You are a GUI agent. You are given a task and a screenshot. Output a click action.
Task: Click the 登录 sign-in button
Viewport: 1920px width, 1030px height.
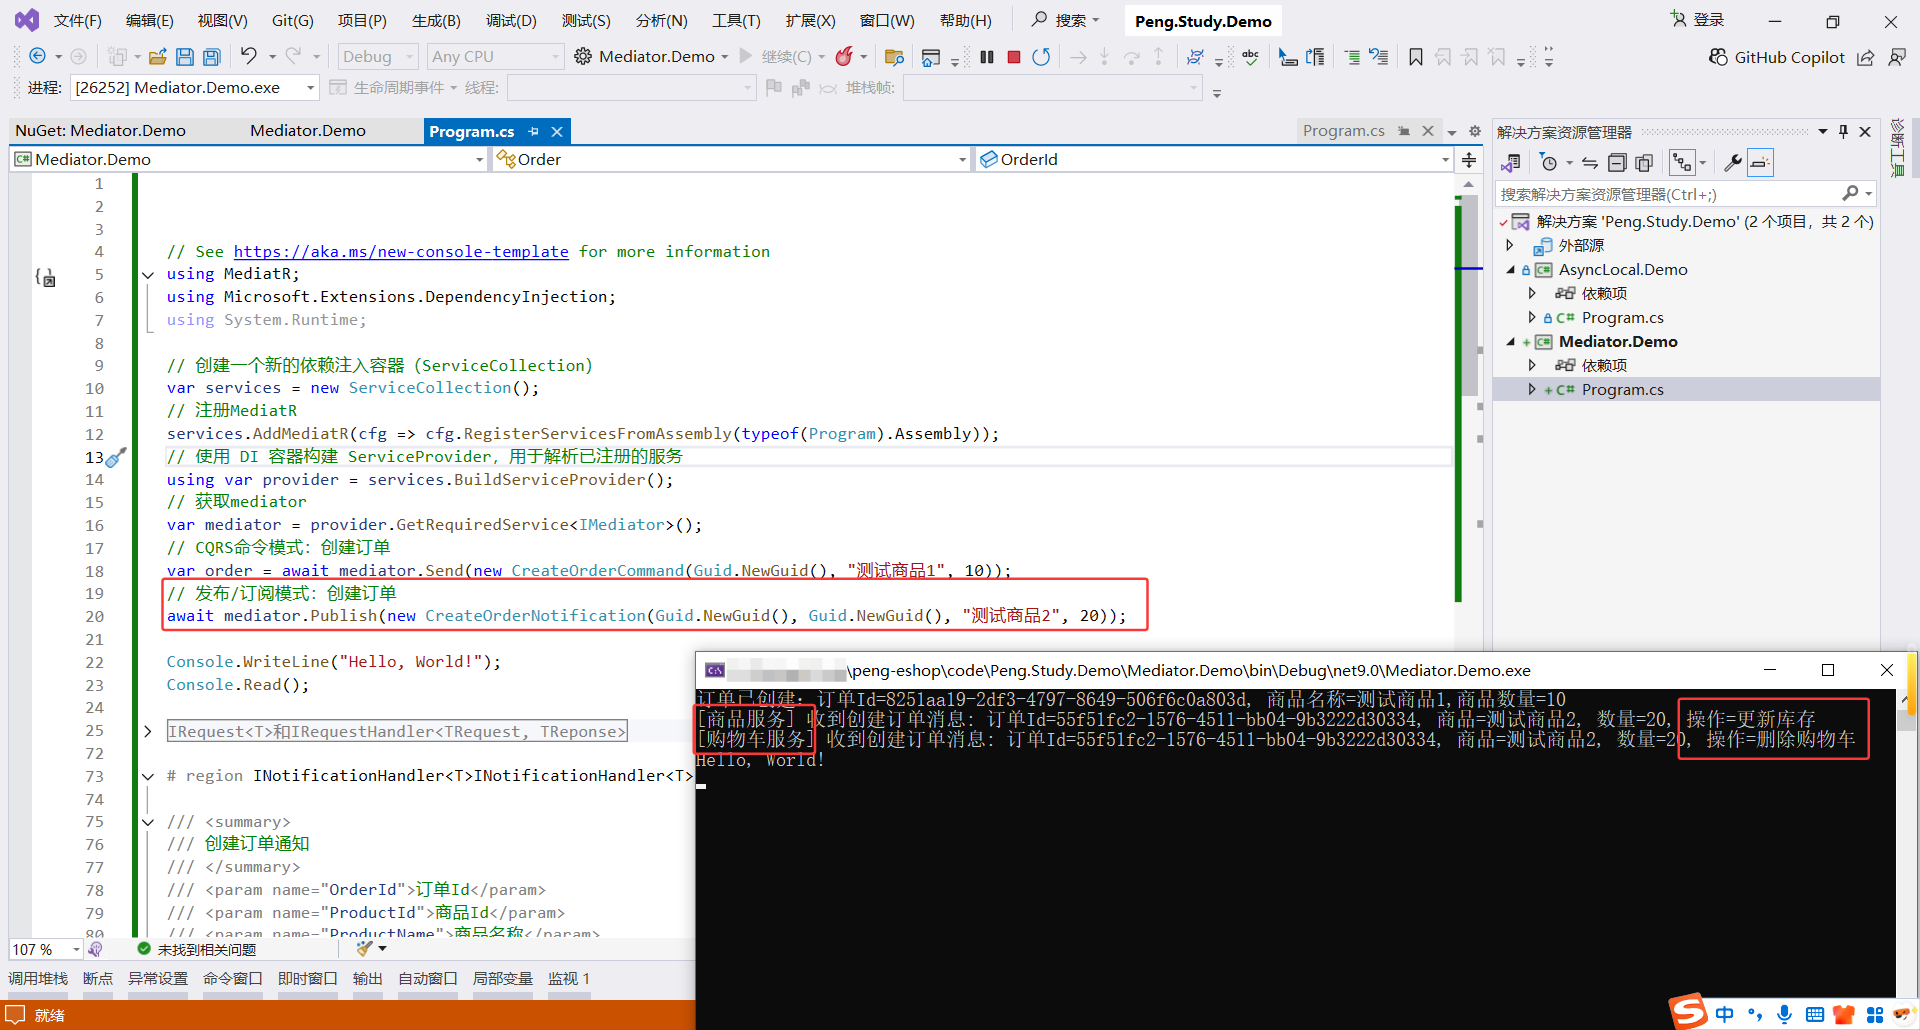pyautogui.click(x=1698, y=20)
